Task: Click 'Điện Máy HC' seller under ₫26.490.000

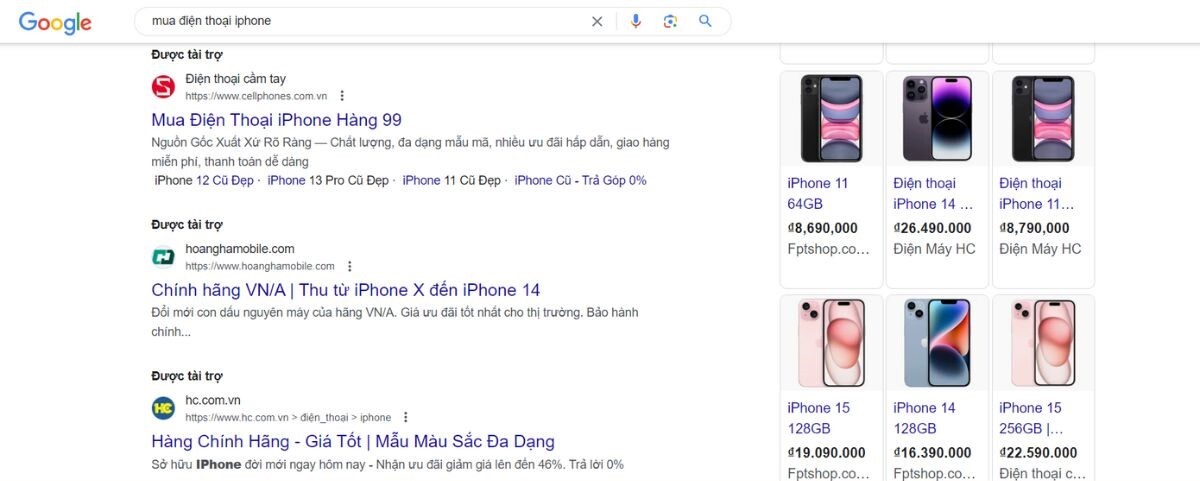Action: pos(934,249)
